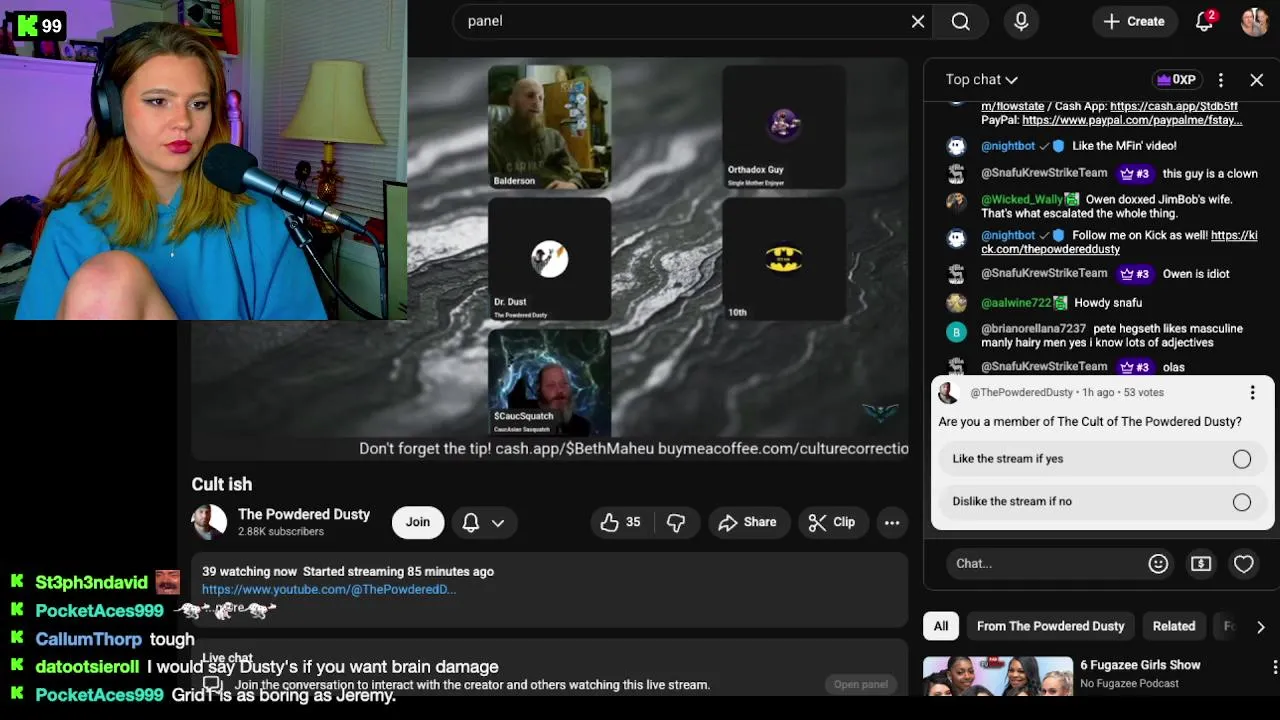The height and width of the screenshot is (720, 1280).
Task: Click St3ph3ndavid in overlay chat
Action: (91, 583)
